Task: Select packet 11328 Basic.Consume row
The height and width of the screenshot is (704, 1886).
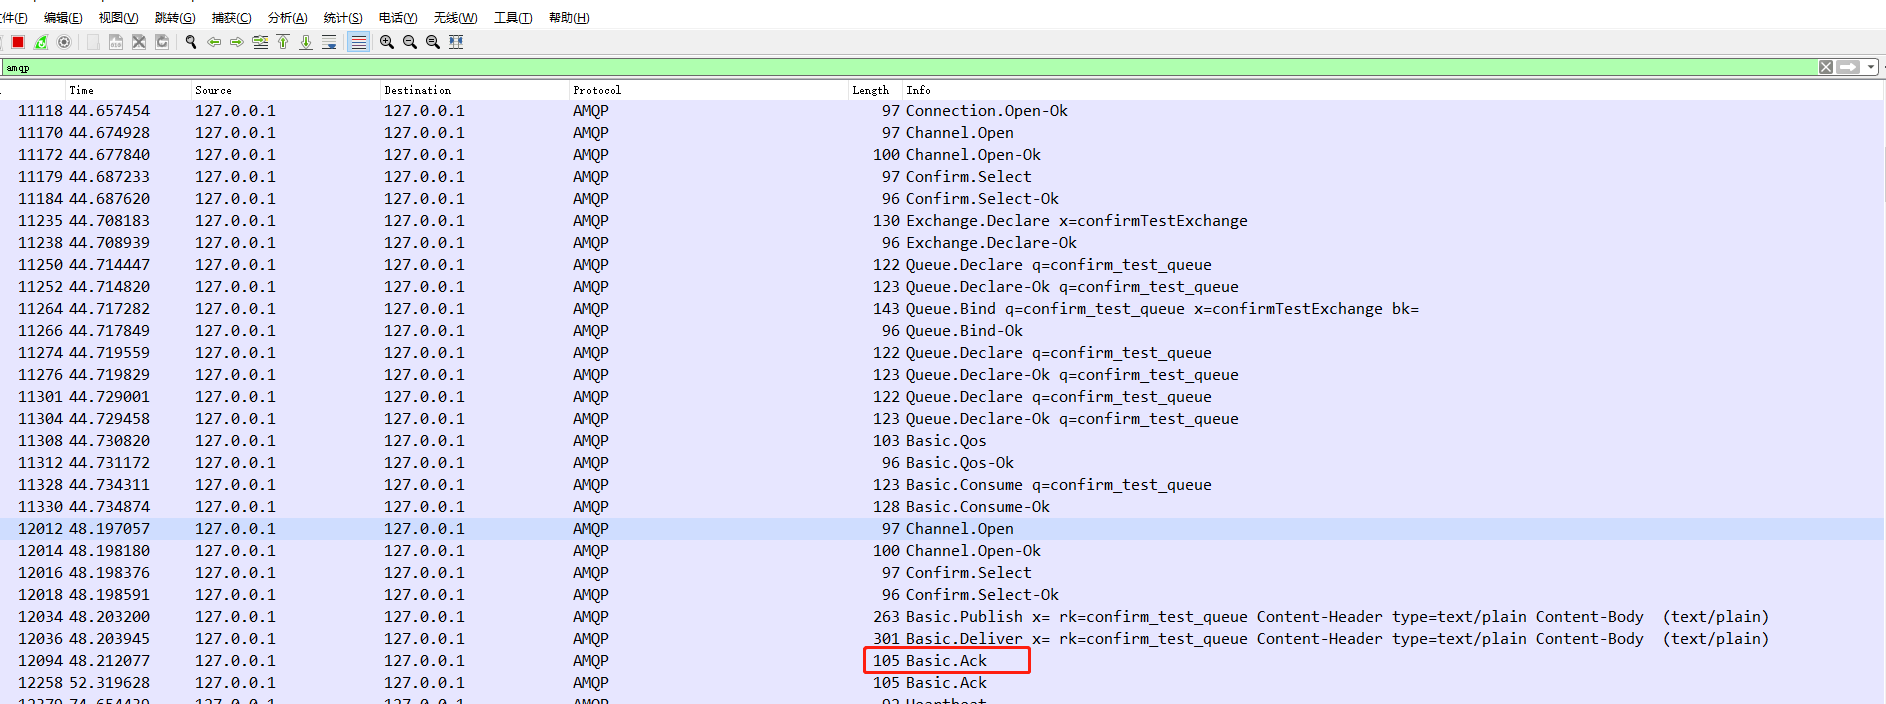Action: coord(942,485)
